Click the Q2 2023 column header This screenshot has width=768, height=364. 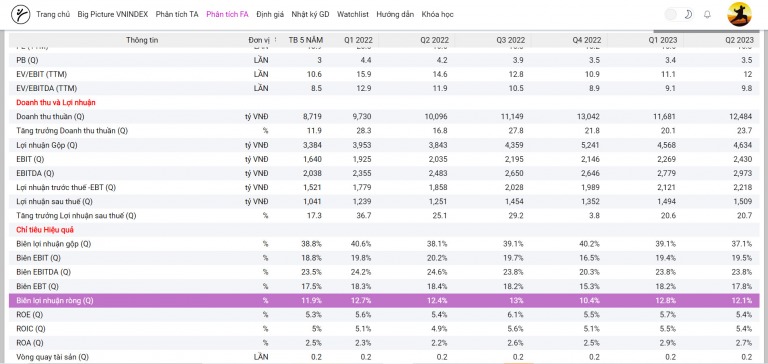pos(739,40)
